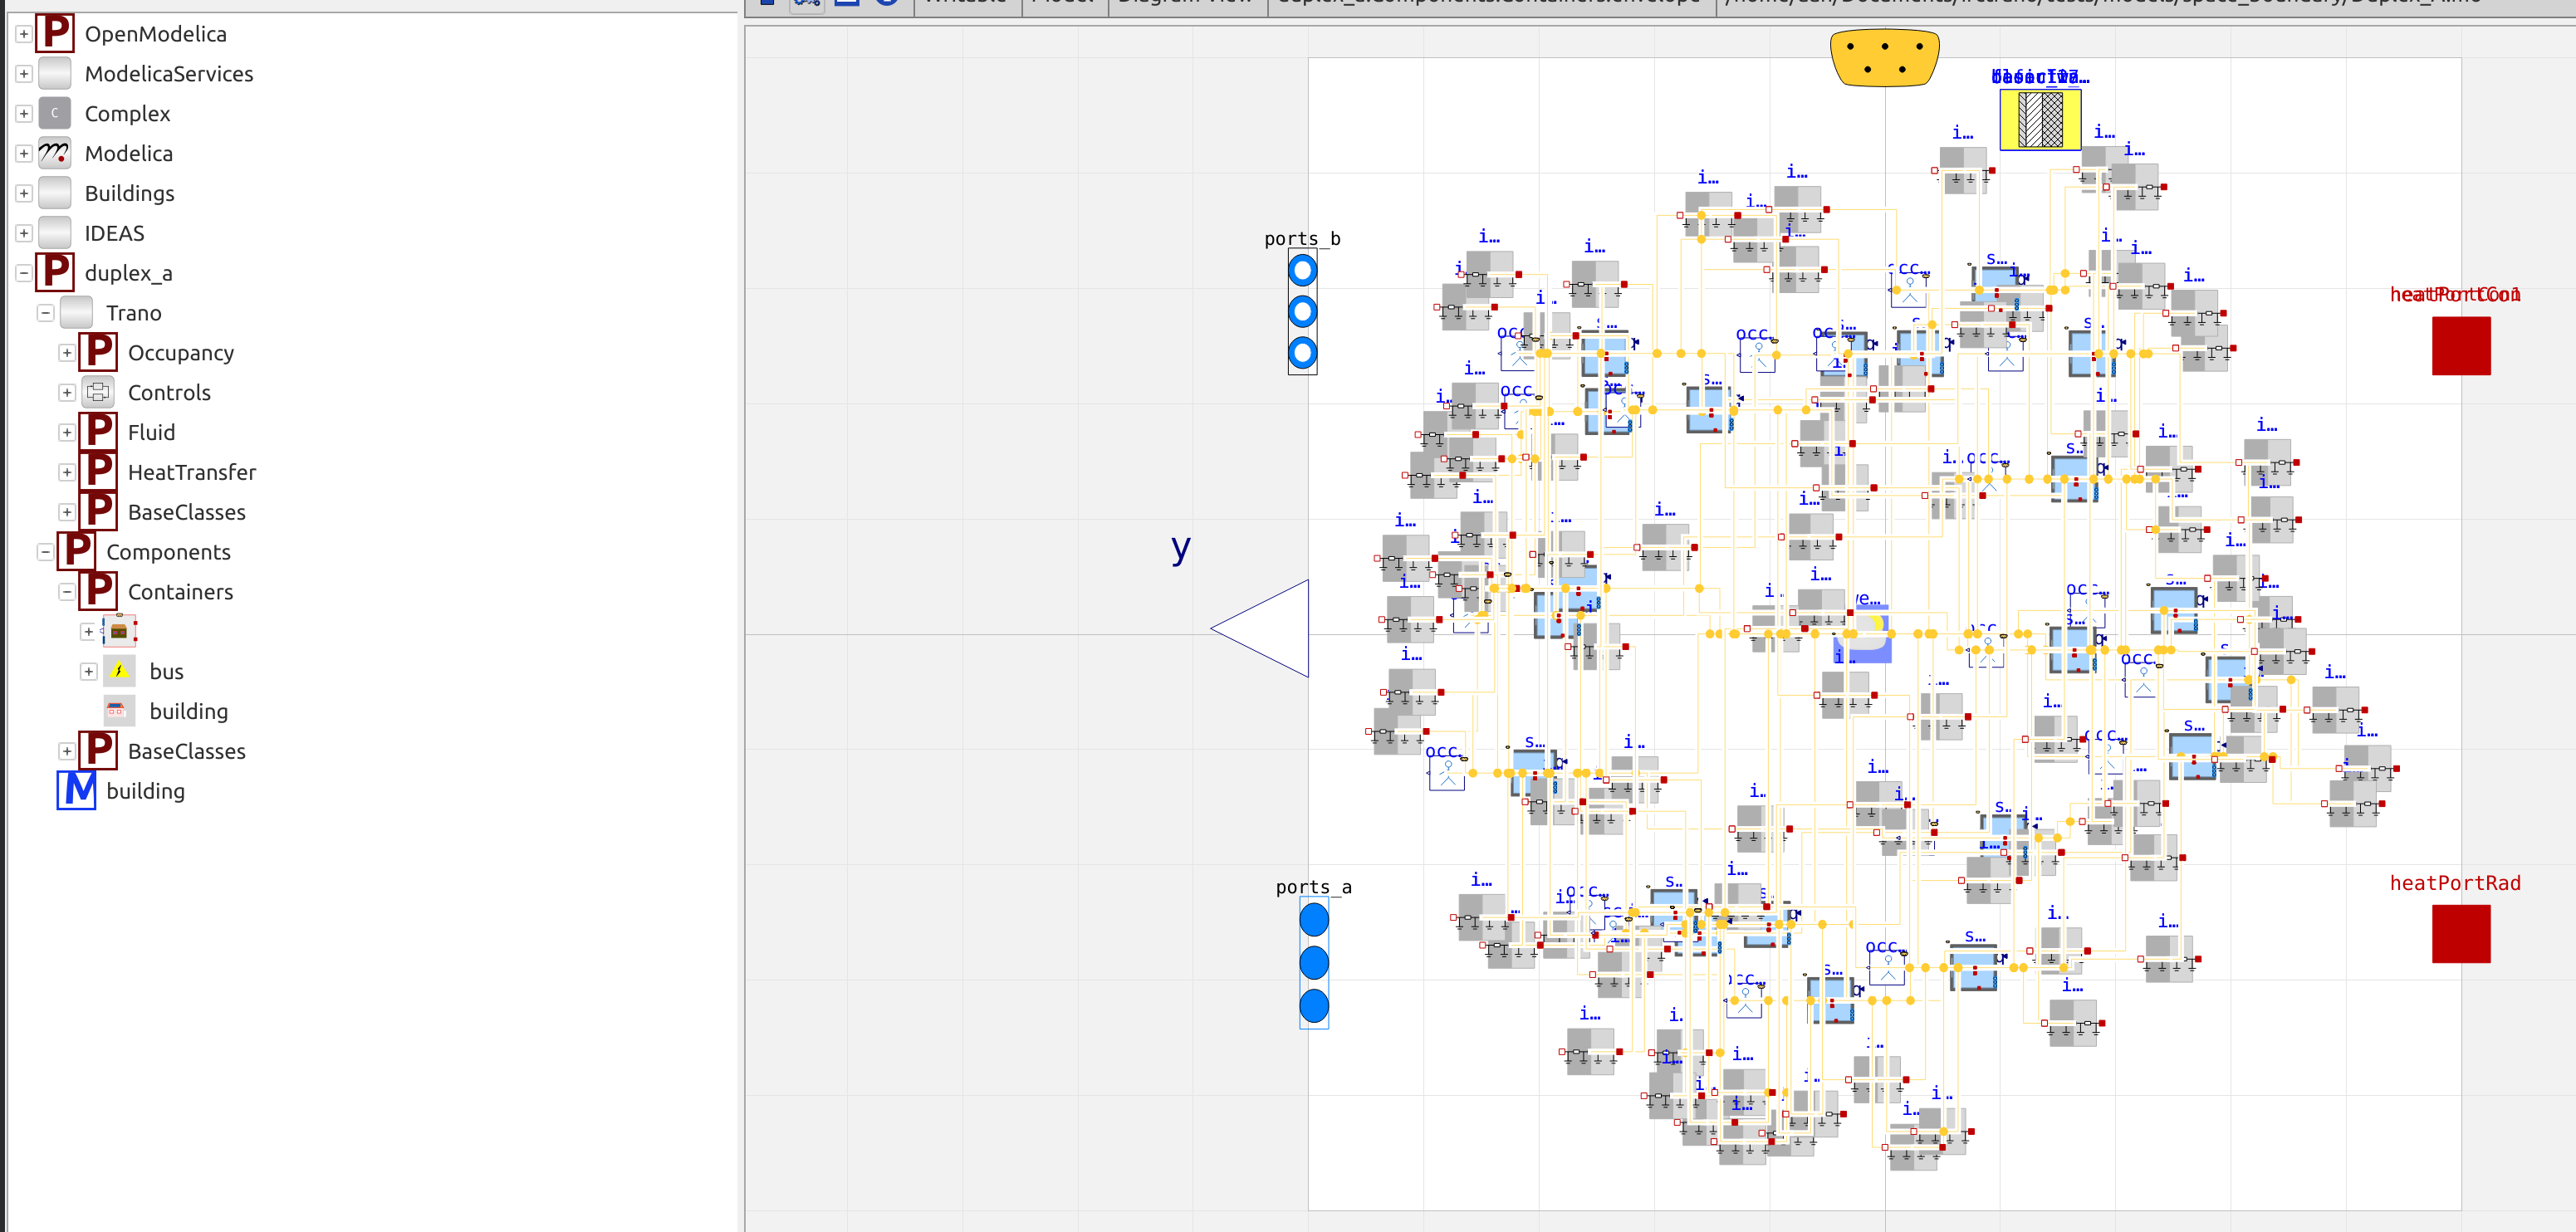Click the yellow lightning bus icon
Image resolution: width=2576 pixels, height=1232 pixels.
pos(119,670)
